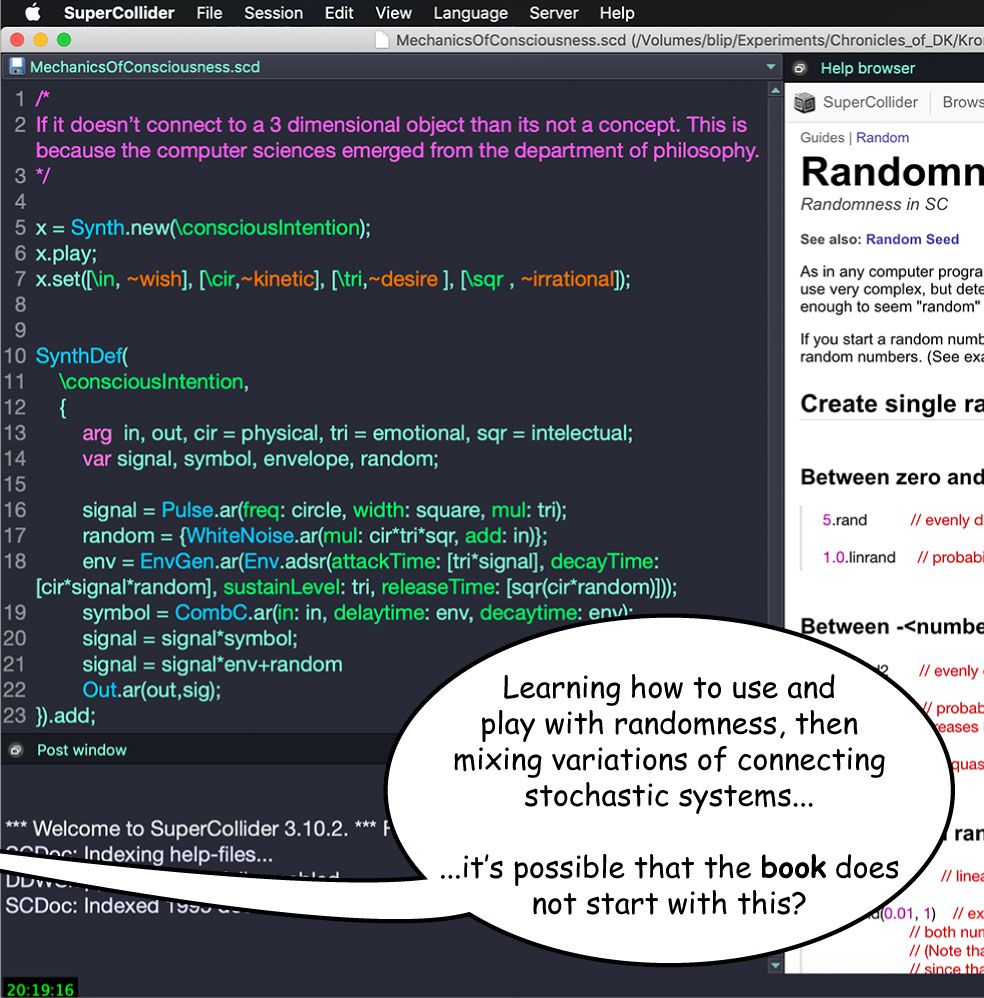Open the Random Seed see-also link
The width and height of the screenshot is (984, 998).
pos(912,239)
